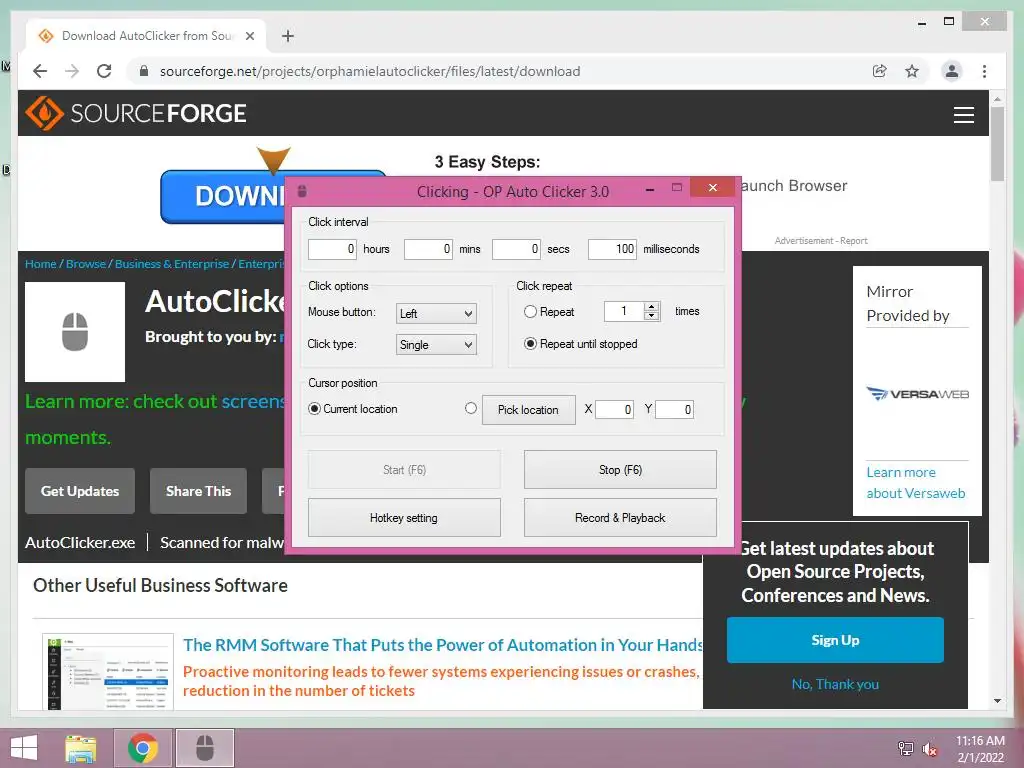This screenshot has width=1024, height=768.
Task: Click the share page icon in address bar
Action: click(x=880, y=71)
